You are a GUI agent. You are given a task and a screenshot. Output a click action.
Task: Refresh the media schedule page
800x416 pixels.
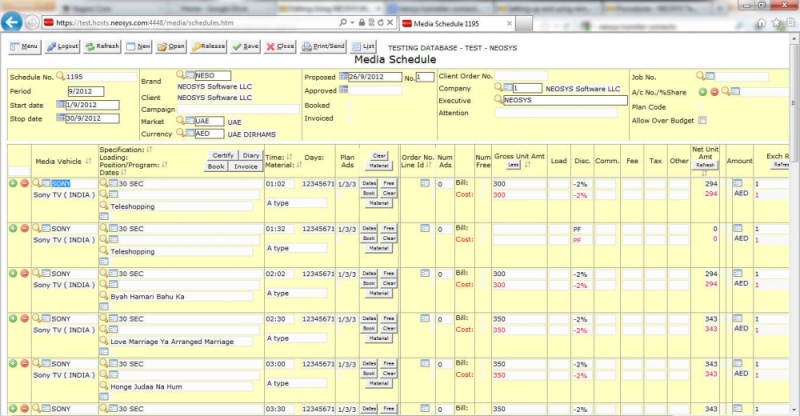103,46
